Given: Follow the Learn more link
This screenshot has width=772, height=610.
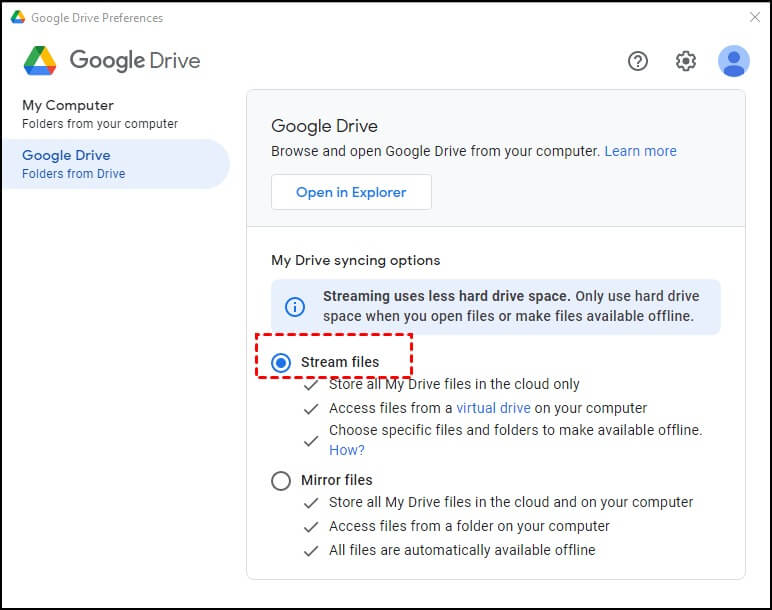Looking at the screenshot, I should point(640,151).
